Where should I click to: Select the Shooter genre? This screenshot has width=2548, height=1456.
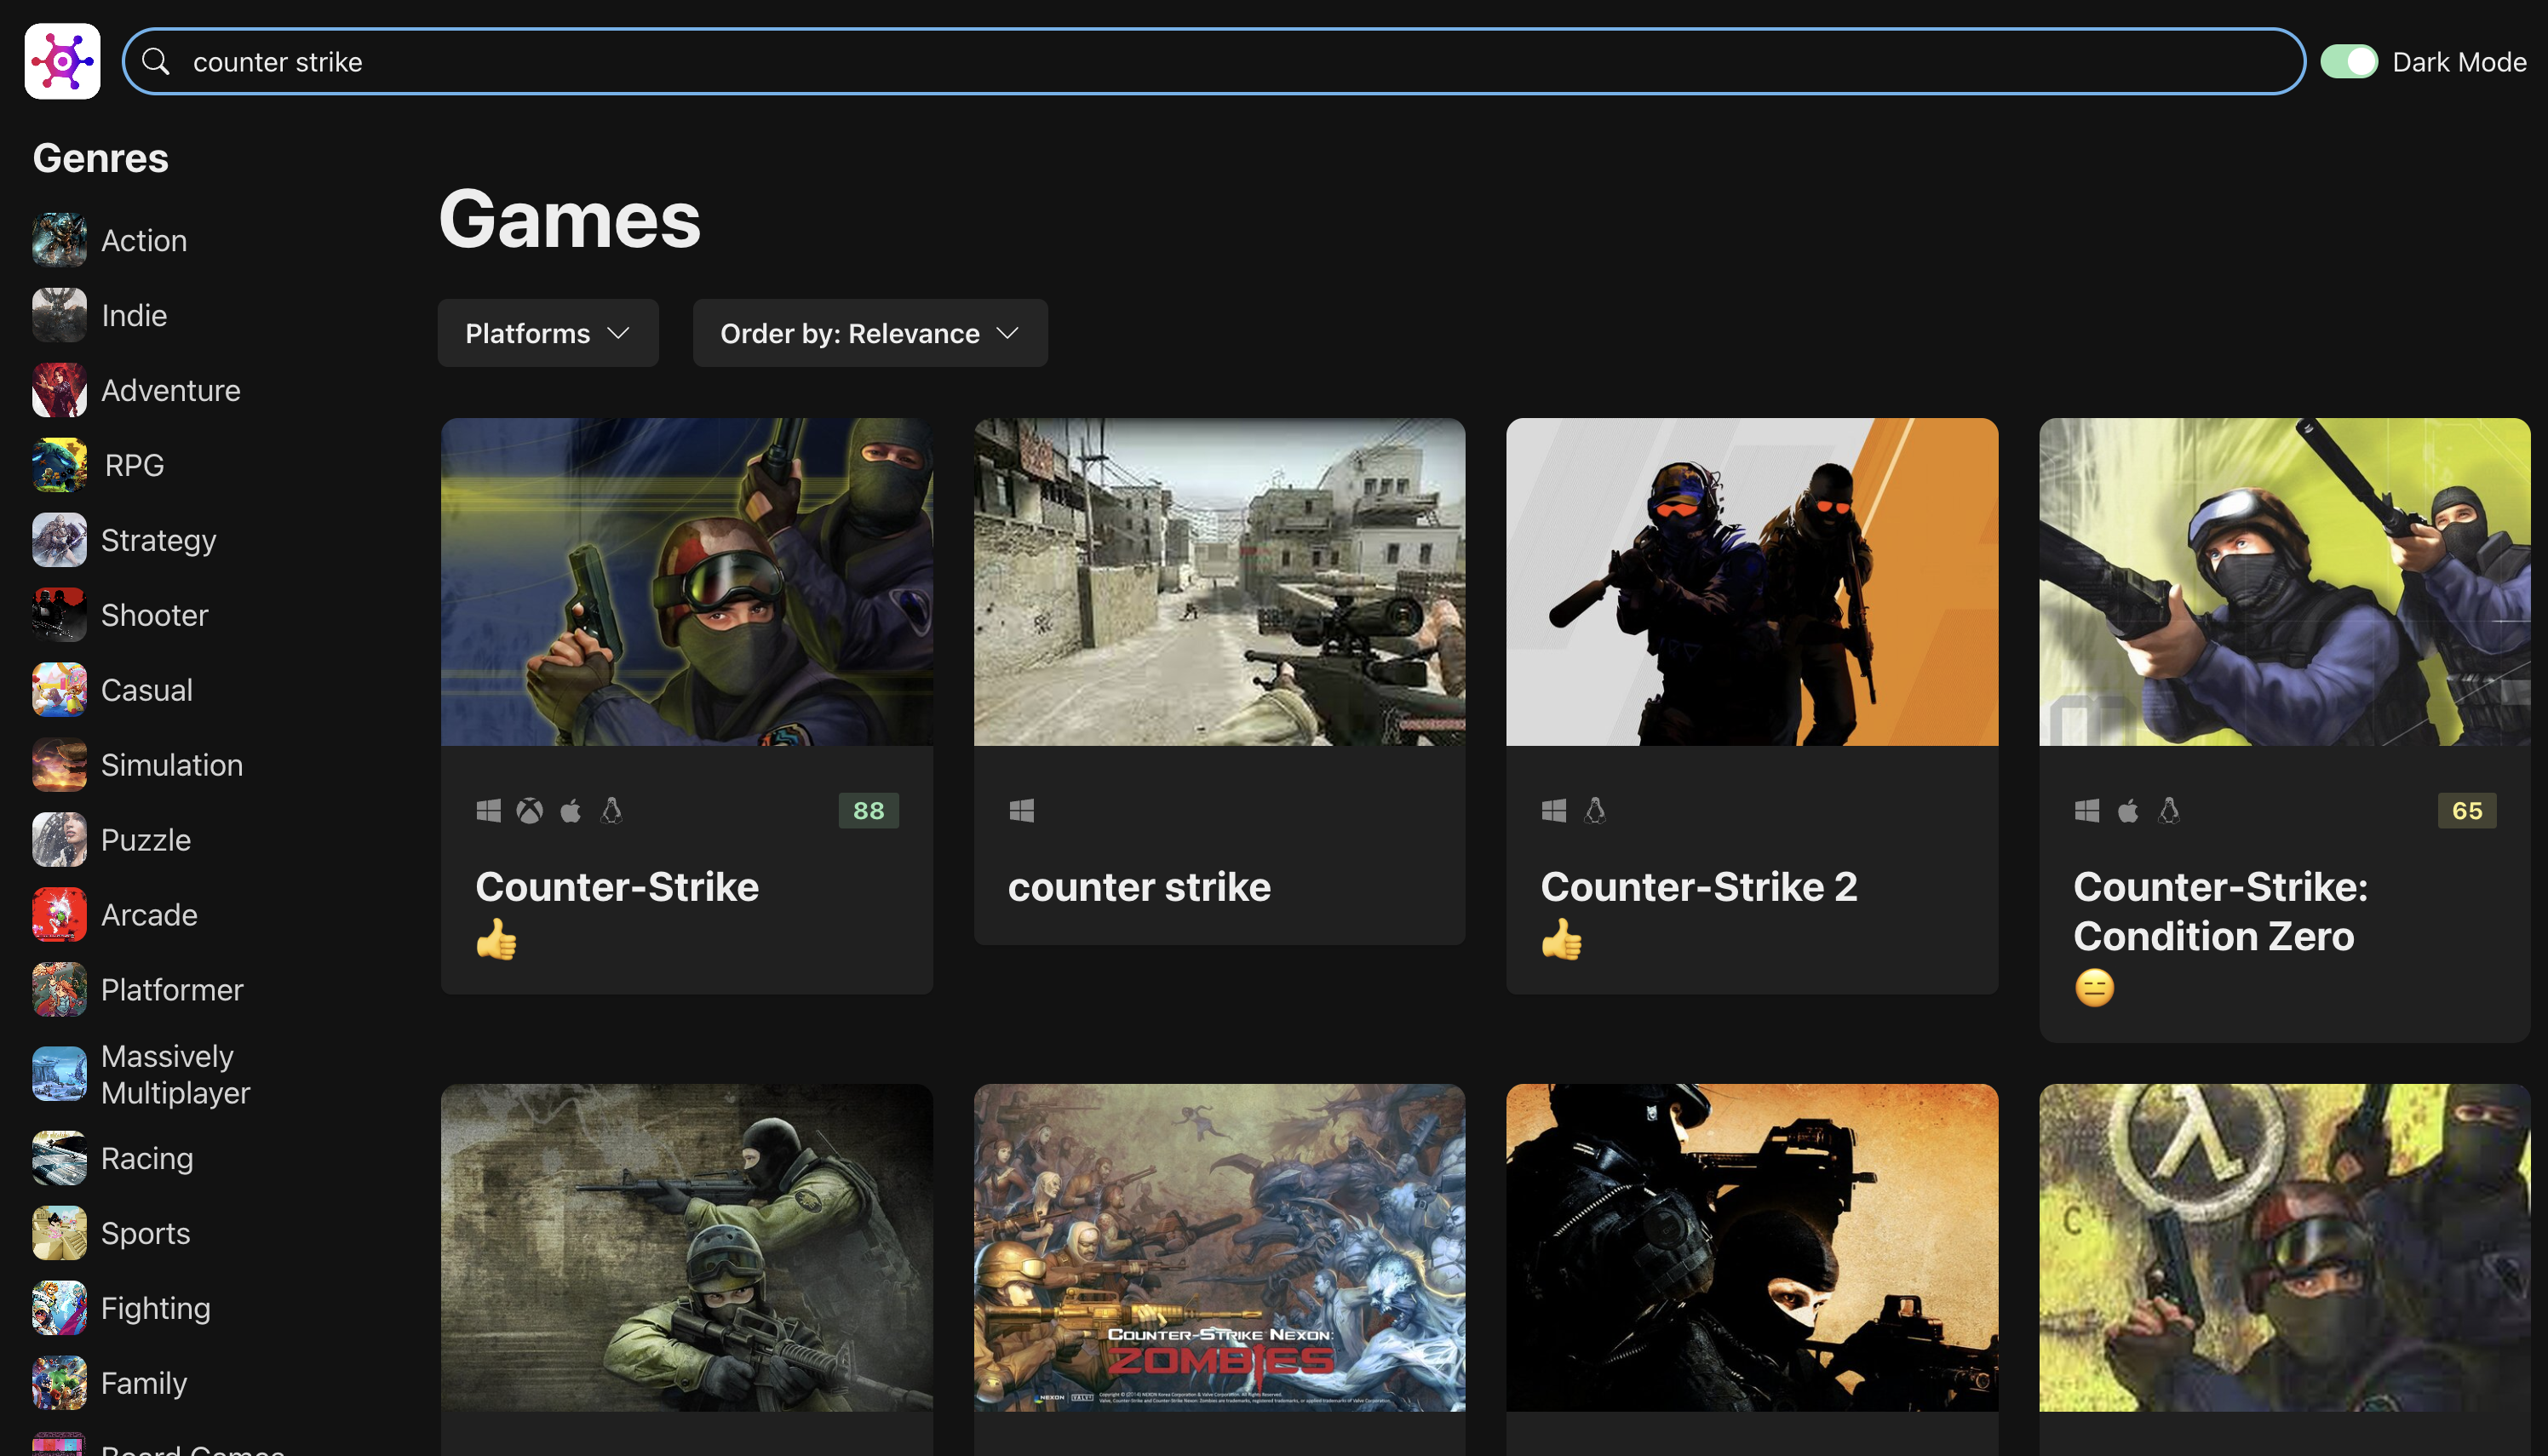point(155,615)
